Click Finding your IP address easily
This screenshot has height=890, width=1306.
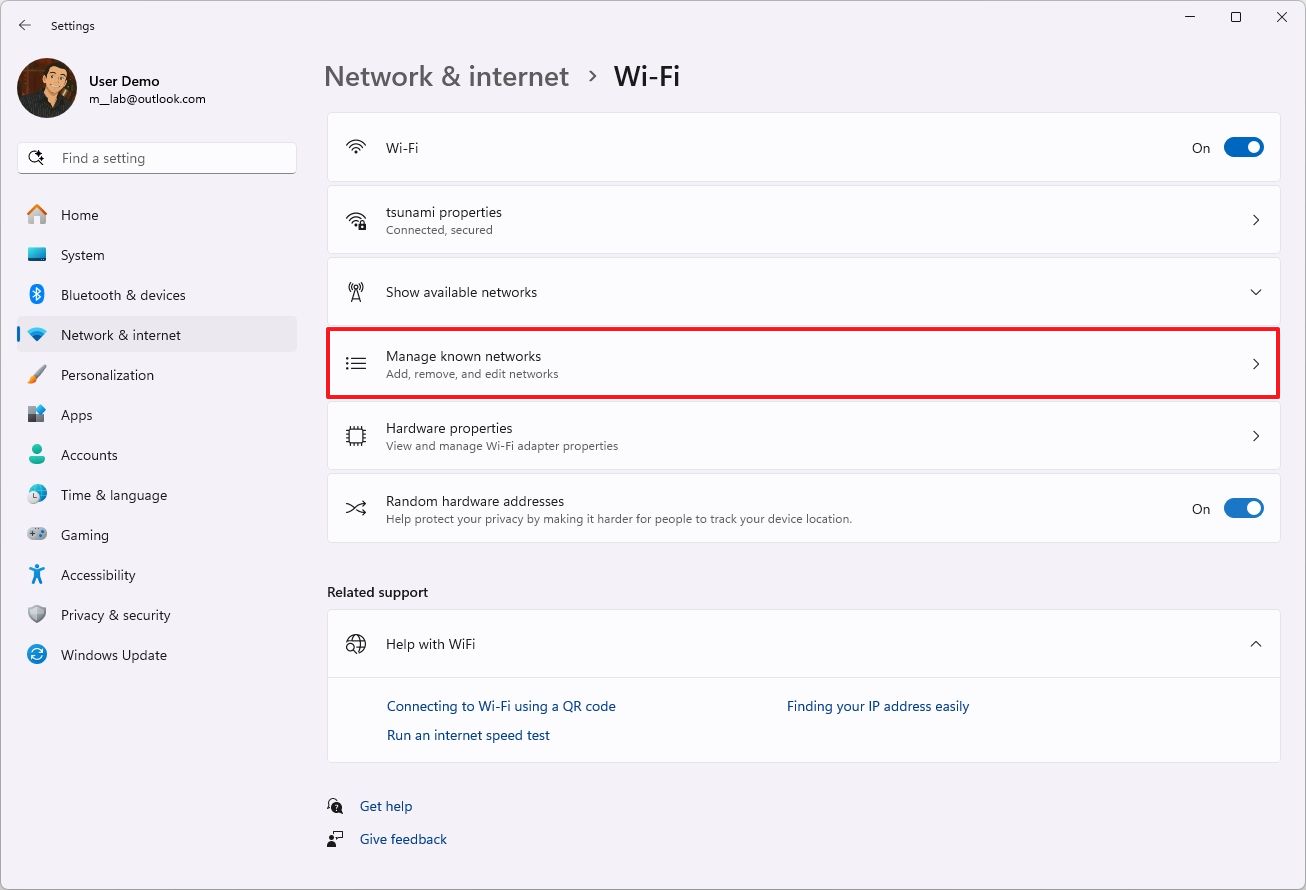[x=877, y=706]
